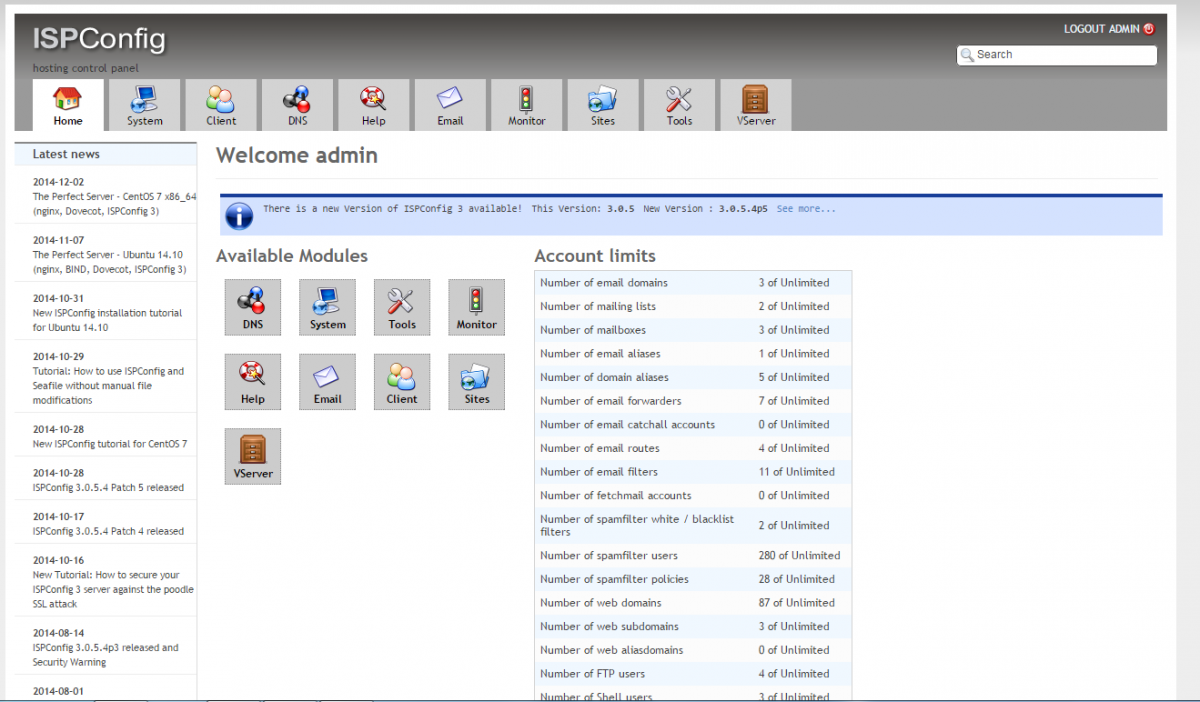The width and height of the screenshot is (1200, 702).
Task: Select the Number of web aliasdomains row
Action: pyautogui.click(x=693, y=650)
